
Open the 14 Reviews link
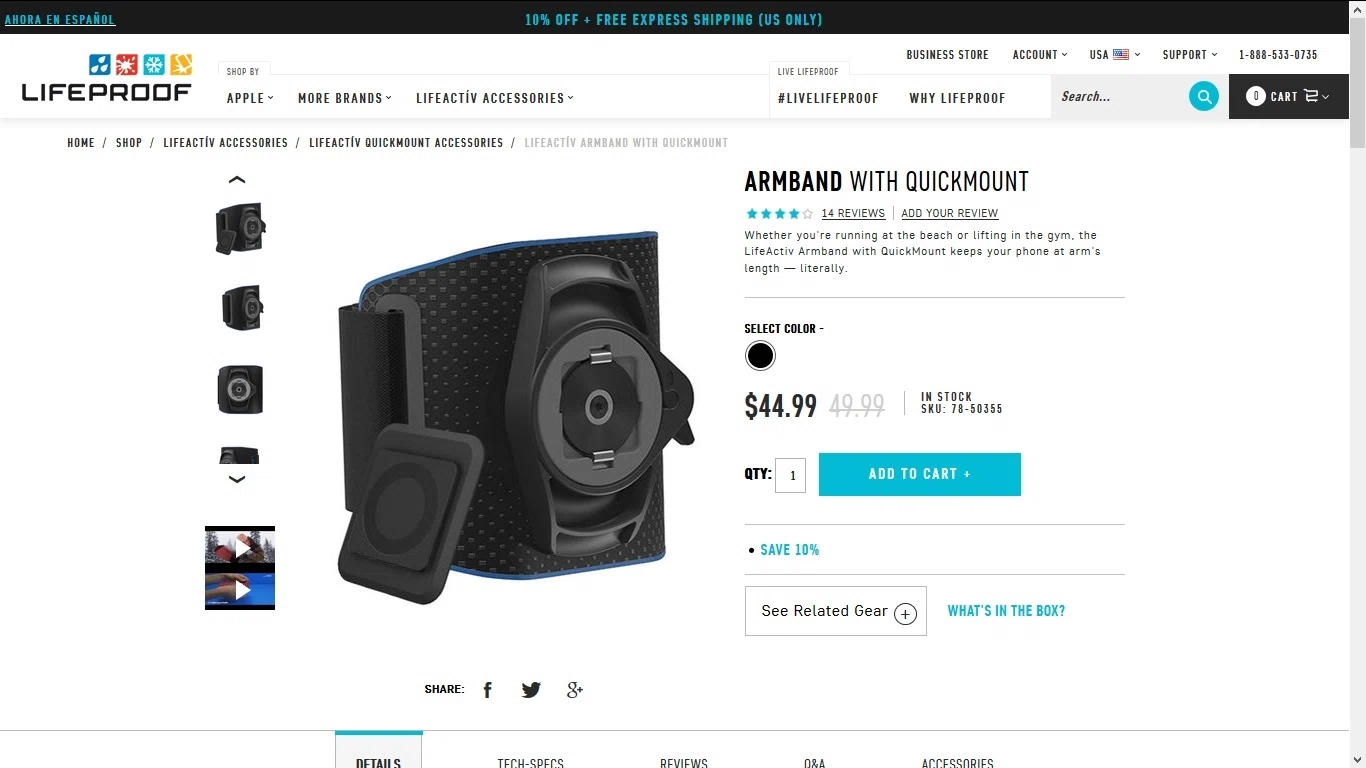853,213
